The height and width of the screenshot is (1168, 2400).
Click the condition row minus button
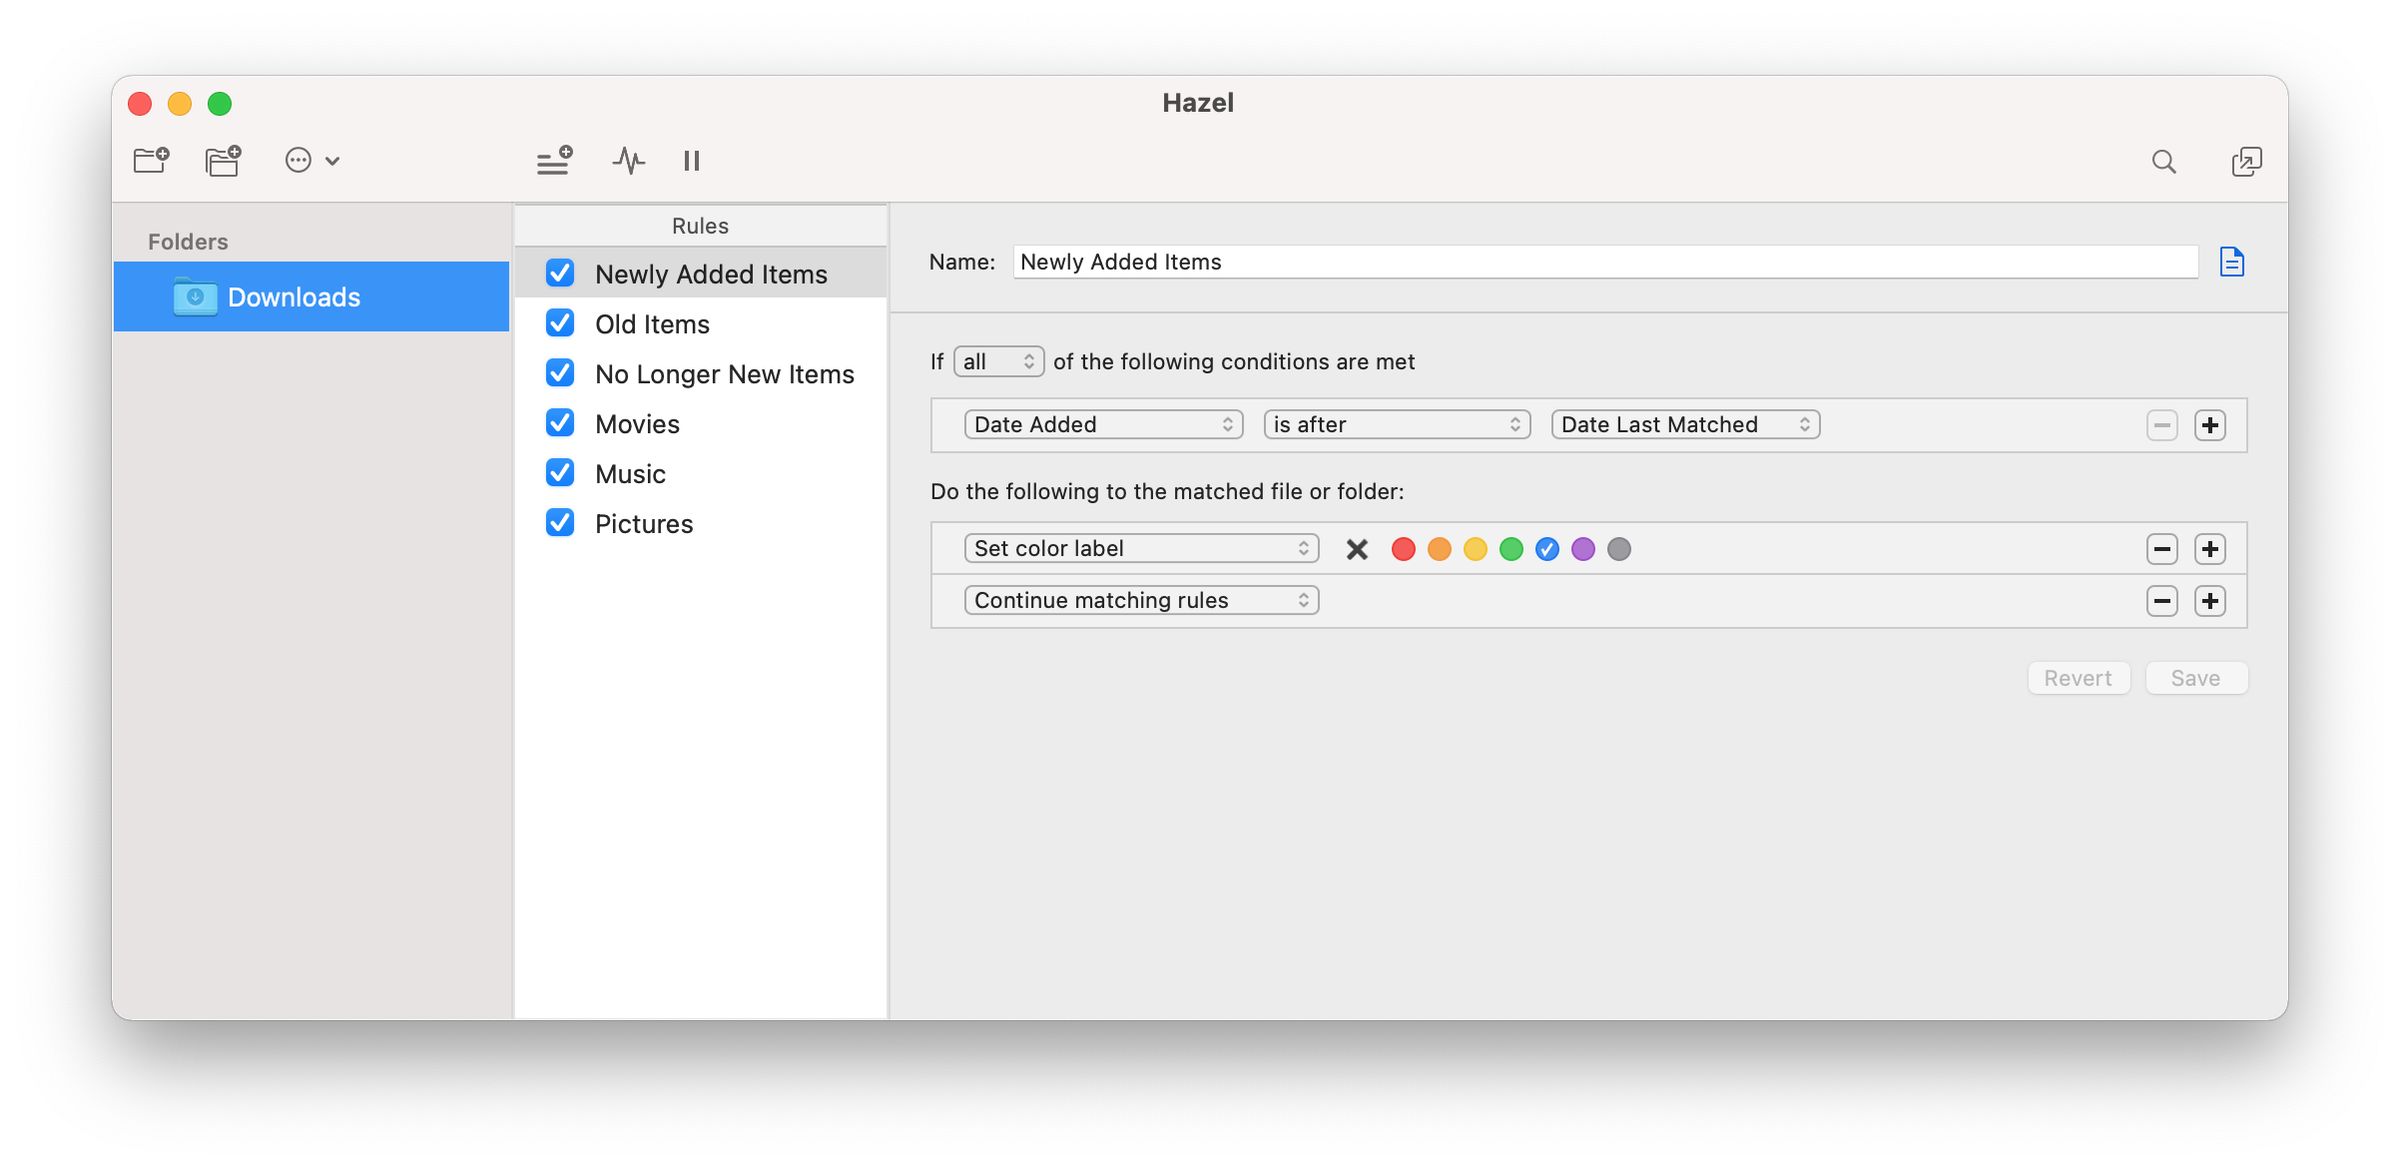[2162, 425]
